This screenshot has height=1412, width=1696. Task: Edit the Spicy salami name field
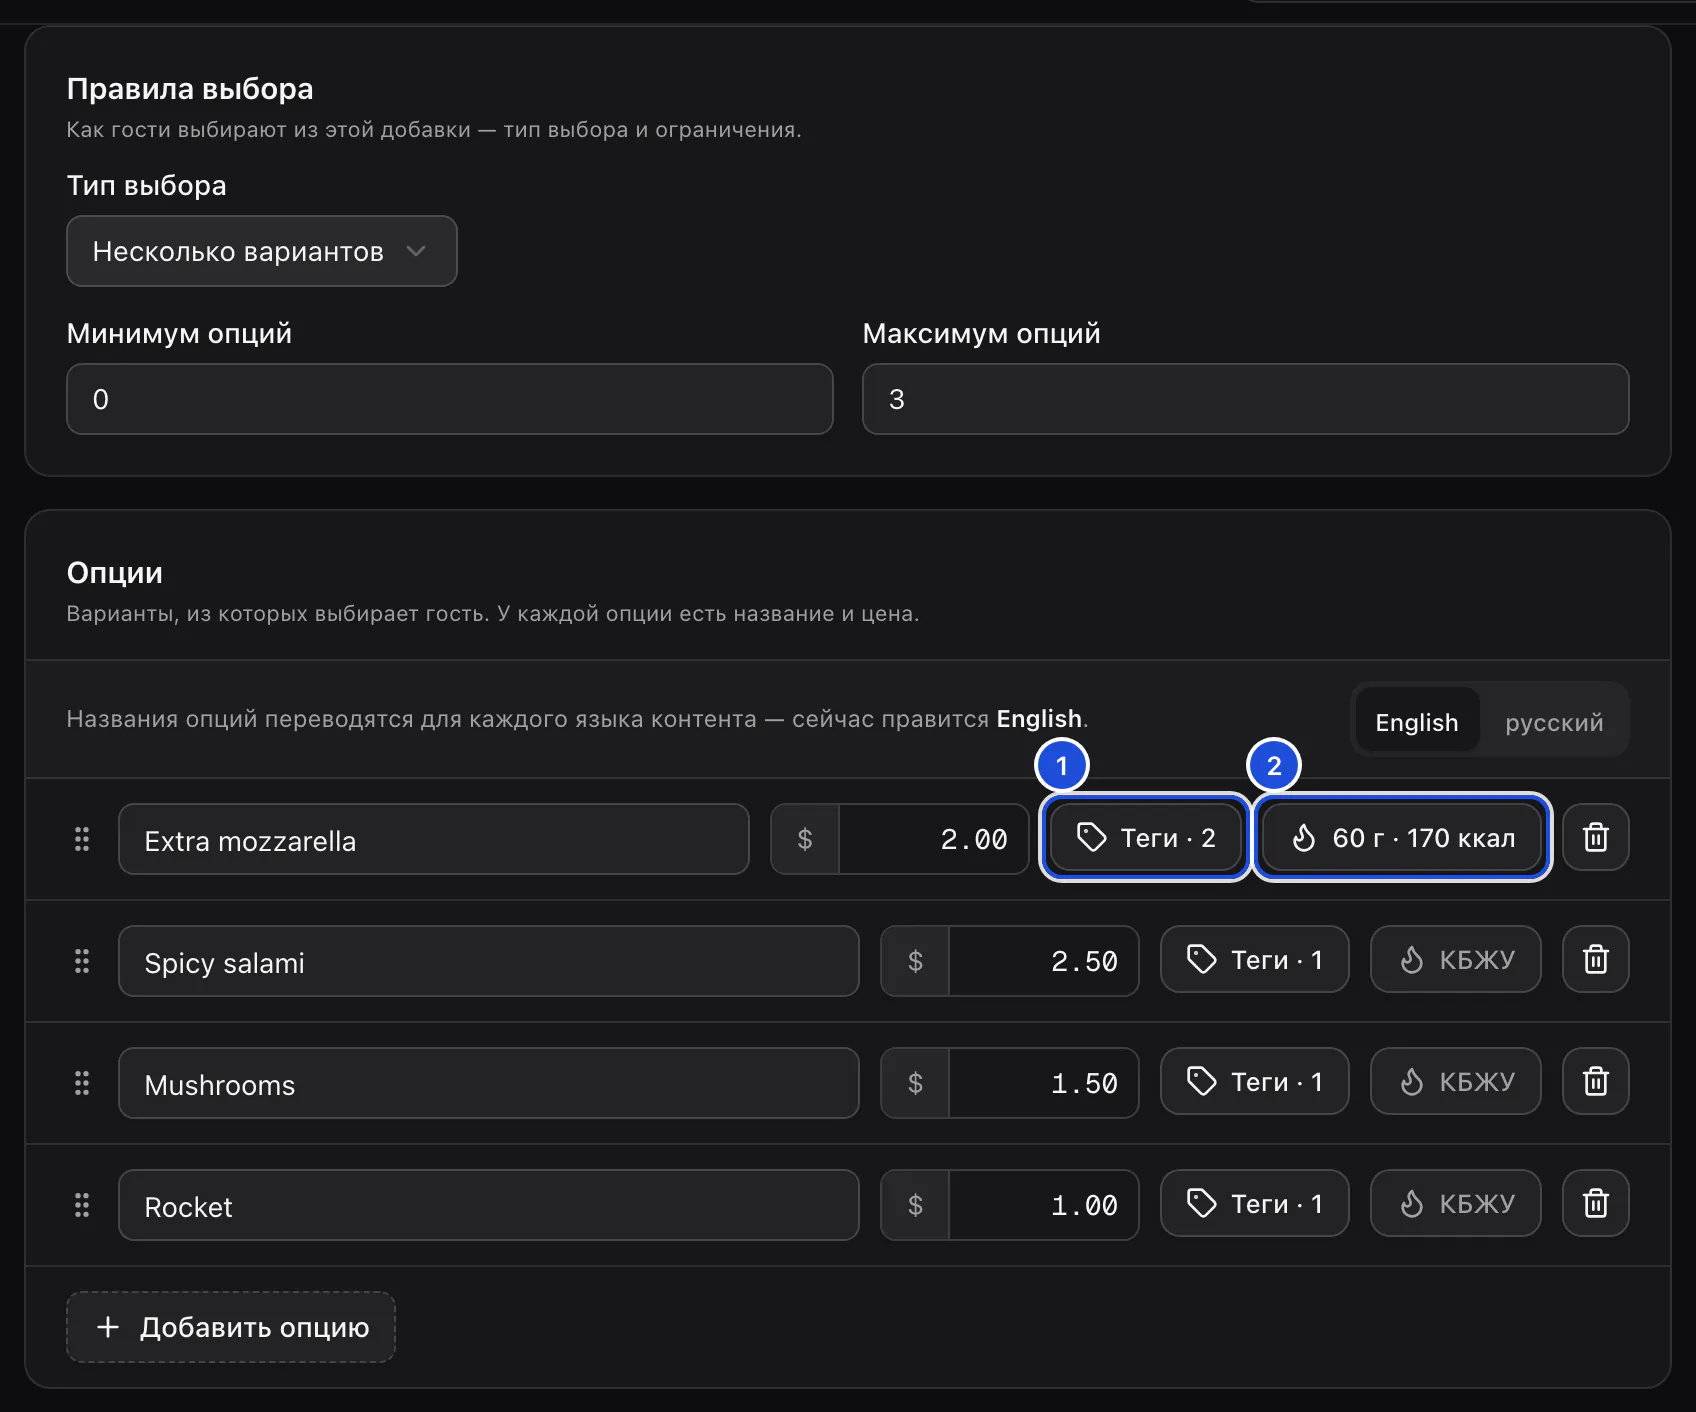coord(489,961)
